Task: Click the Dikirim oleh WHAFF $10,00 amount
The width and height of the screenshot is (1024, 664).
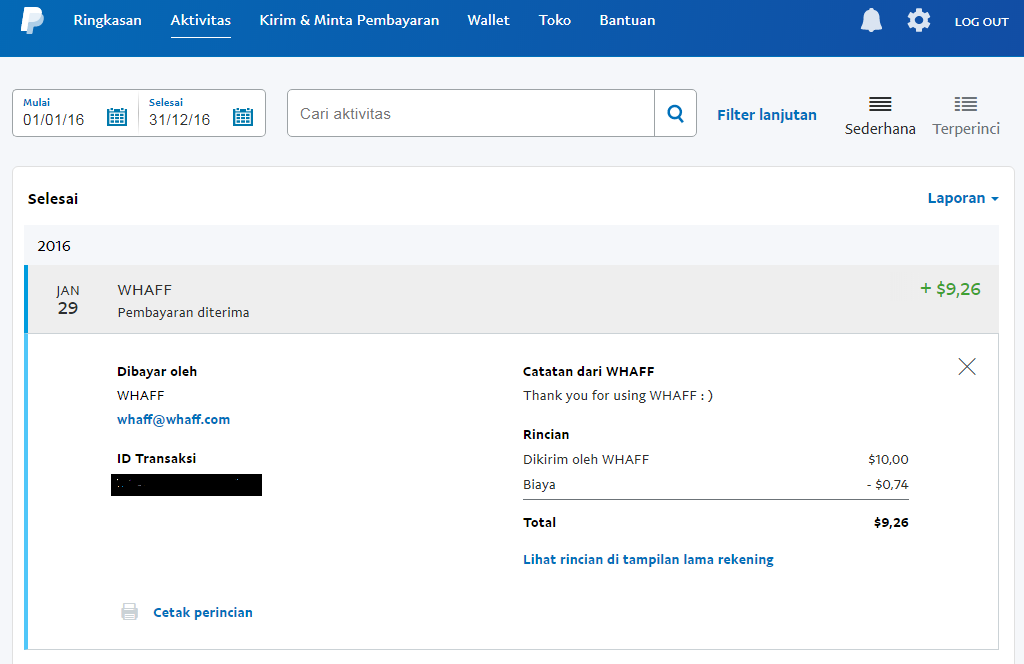Action: click(888, 460)
